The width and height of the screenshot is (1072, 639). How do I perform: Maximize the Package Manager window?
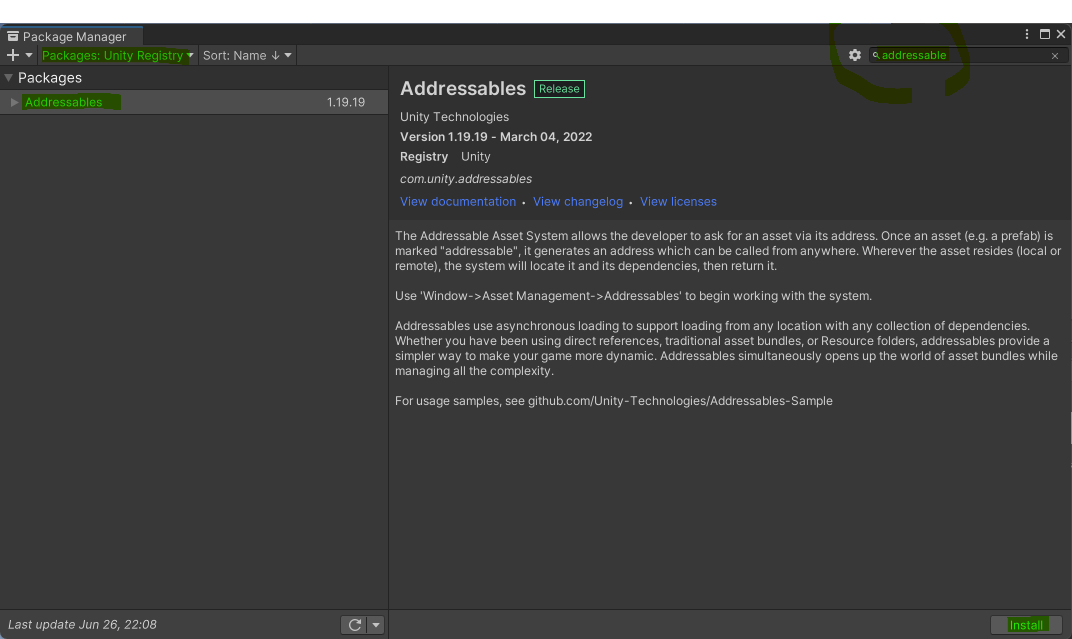1045,34
